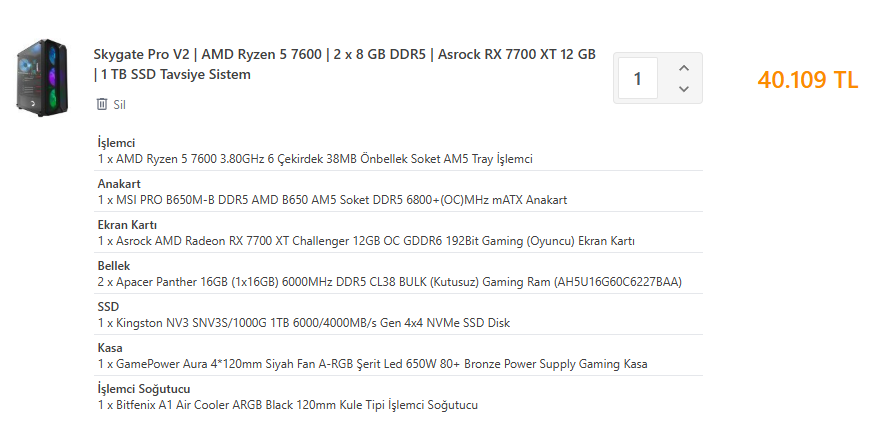Select the Anakart section heading
The height and width of the screenshot is (430, 875).
119,184
